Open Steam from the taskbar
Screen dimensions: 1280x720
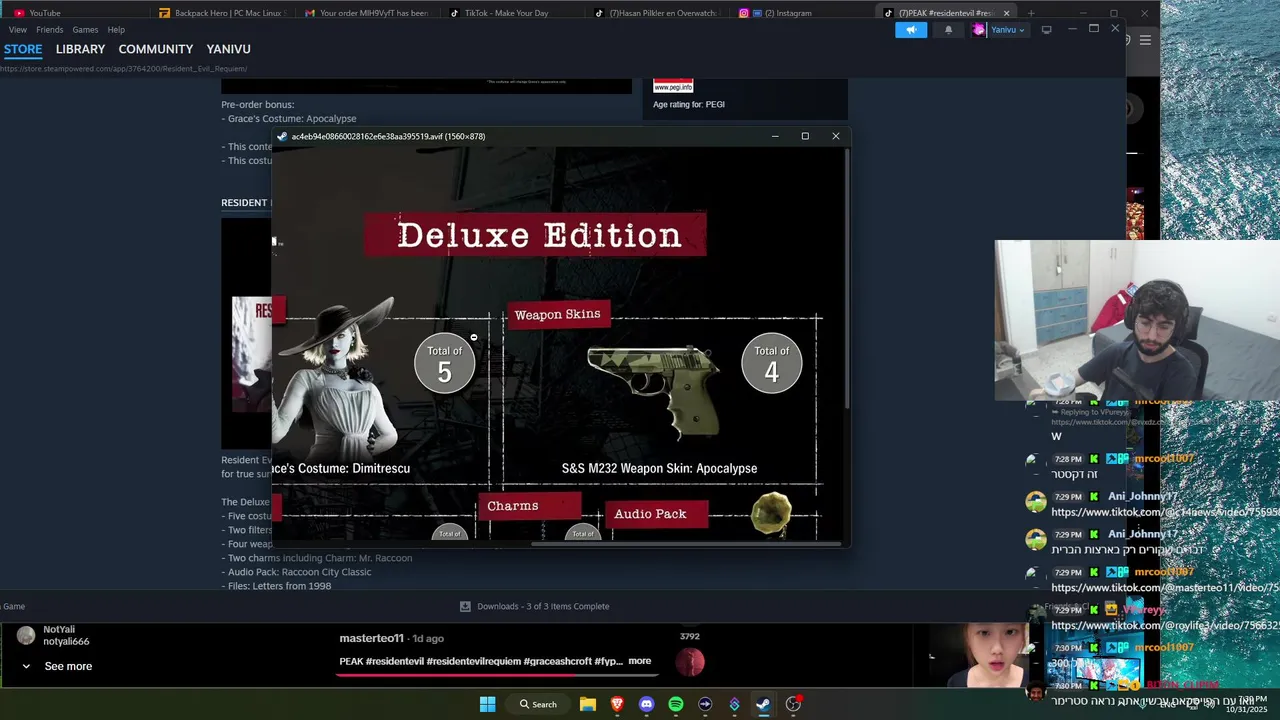763,704
